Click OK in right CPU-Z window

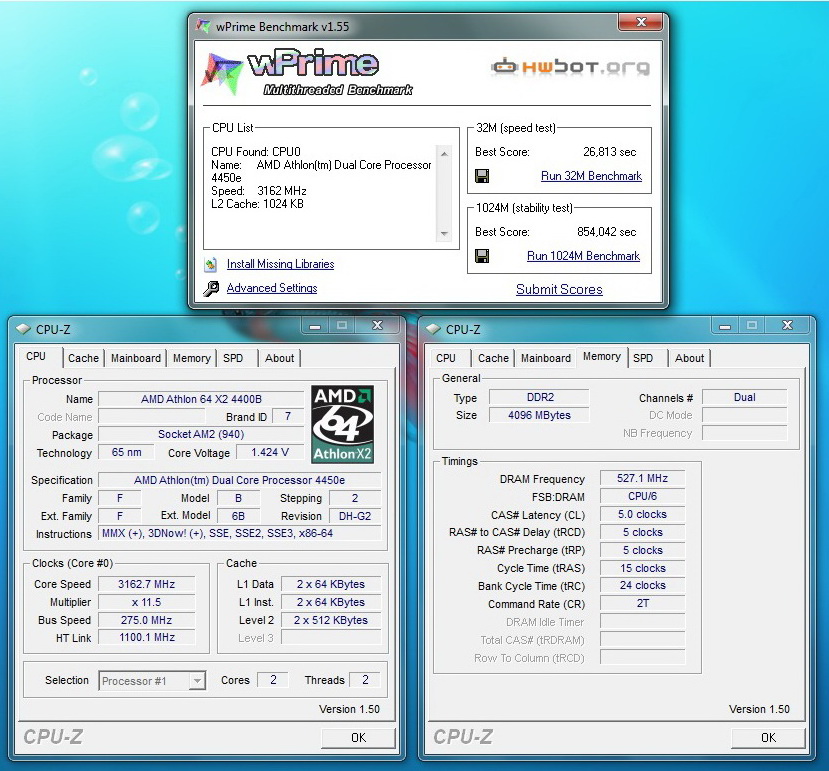point(768,738)
